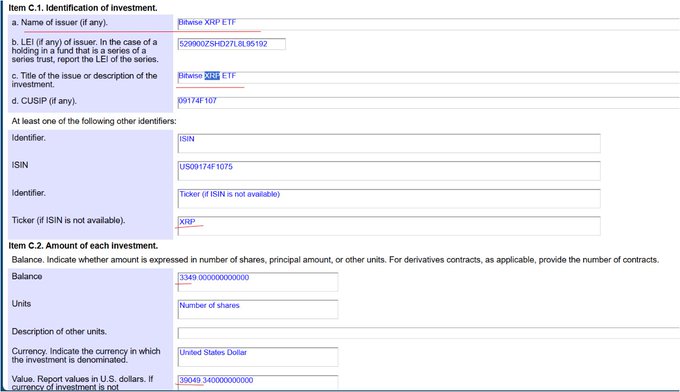Click the 'a. Name of issuer (if any).' label
This screenshot has height=392, width=680.
pos(59,22)
